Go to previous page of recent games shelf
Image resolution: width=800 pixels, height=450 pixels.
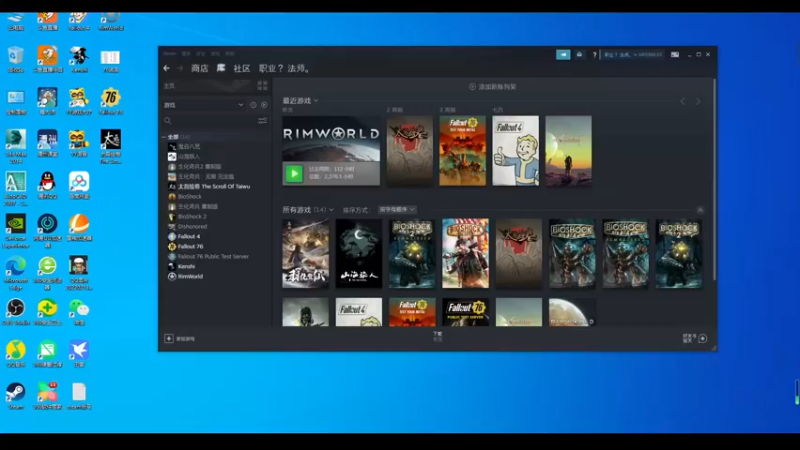[683, 101]
